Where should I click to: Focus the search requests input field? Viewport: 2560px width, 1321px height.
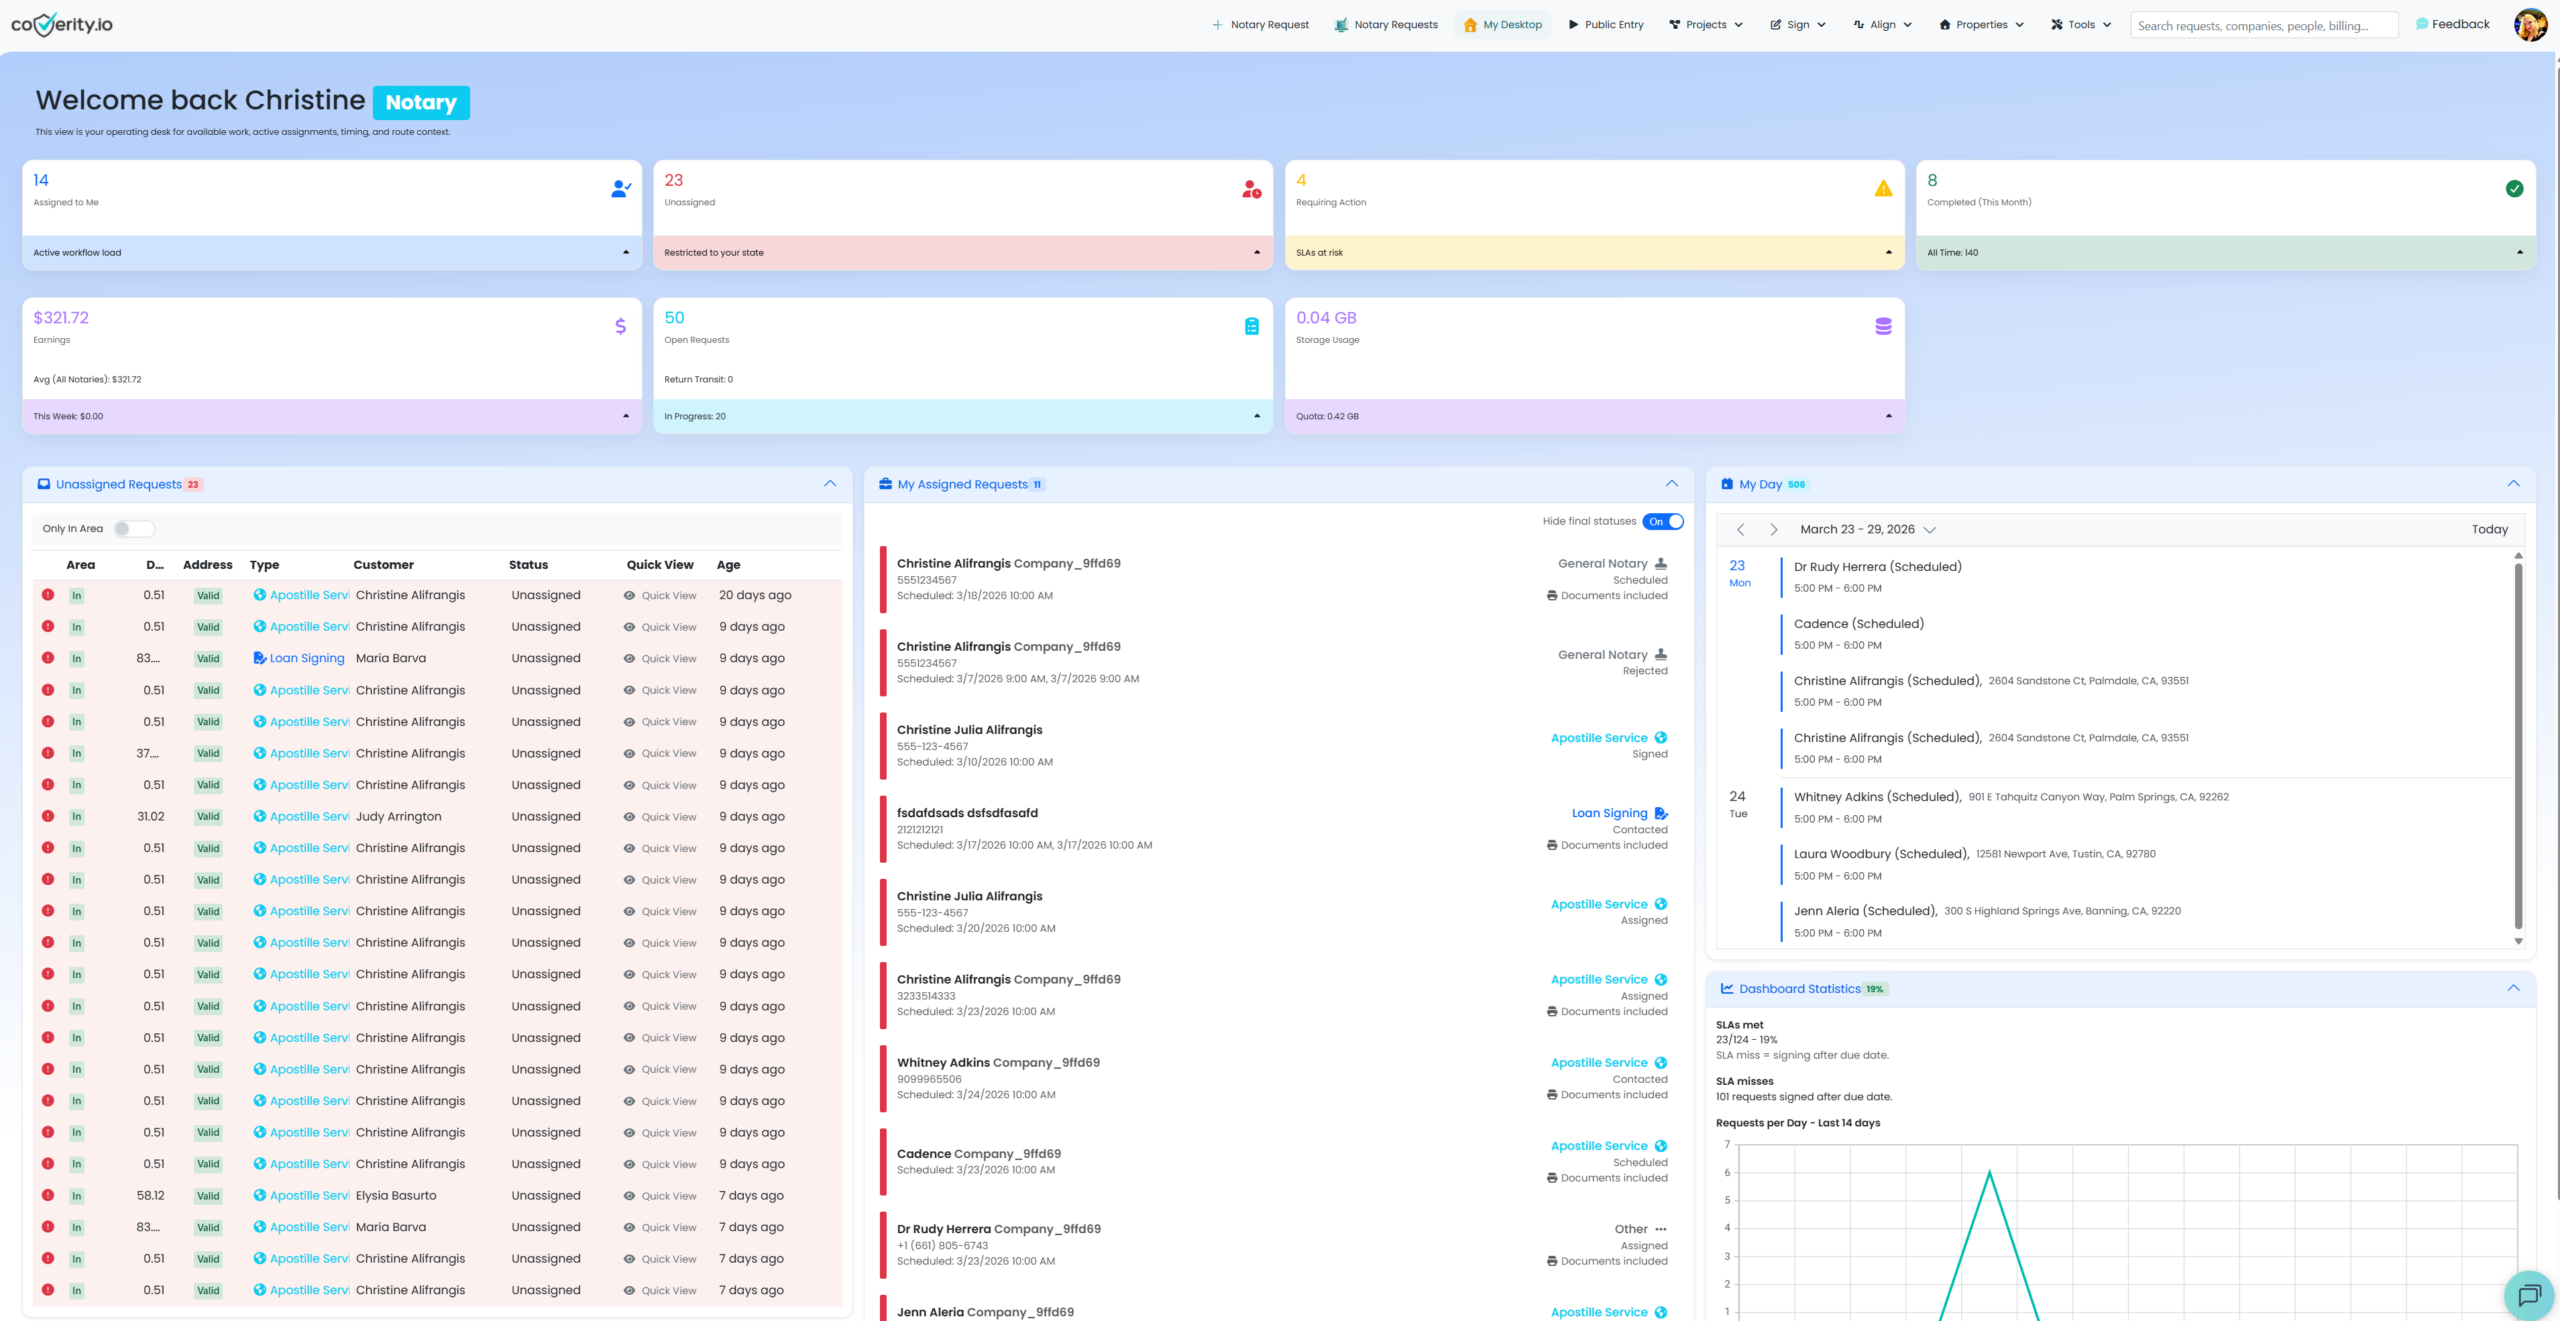(2264, 25)
